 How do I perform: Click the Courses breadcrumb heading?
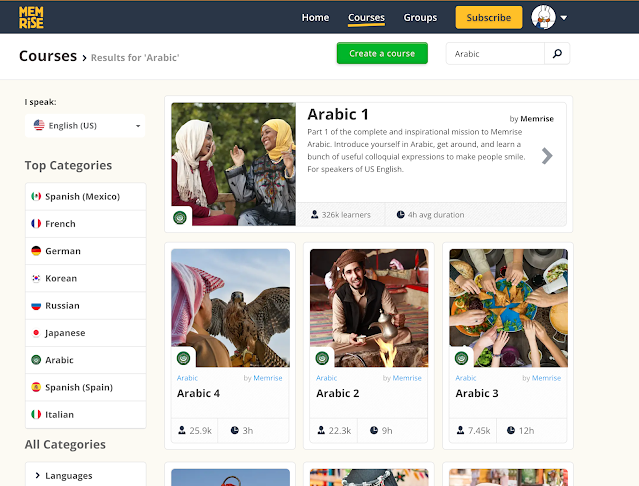point(48,56)
